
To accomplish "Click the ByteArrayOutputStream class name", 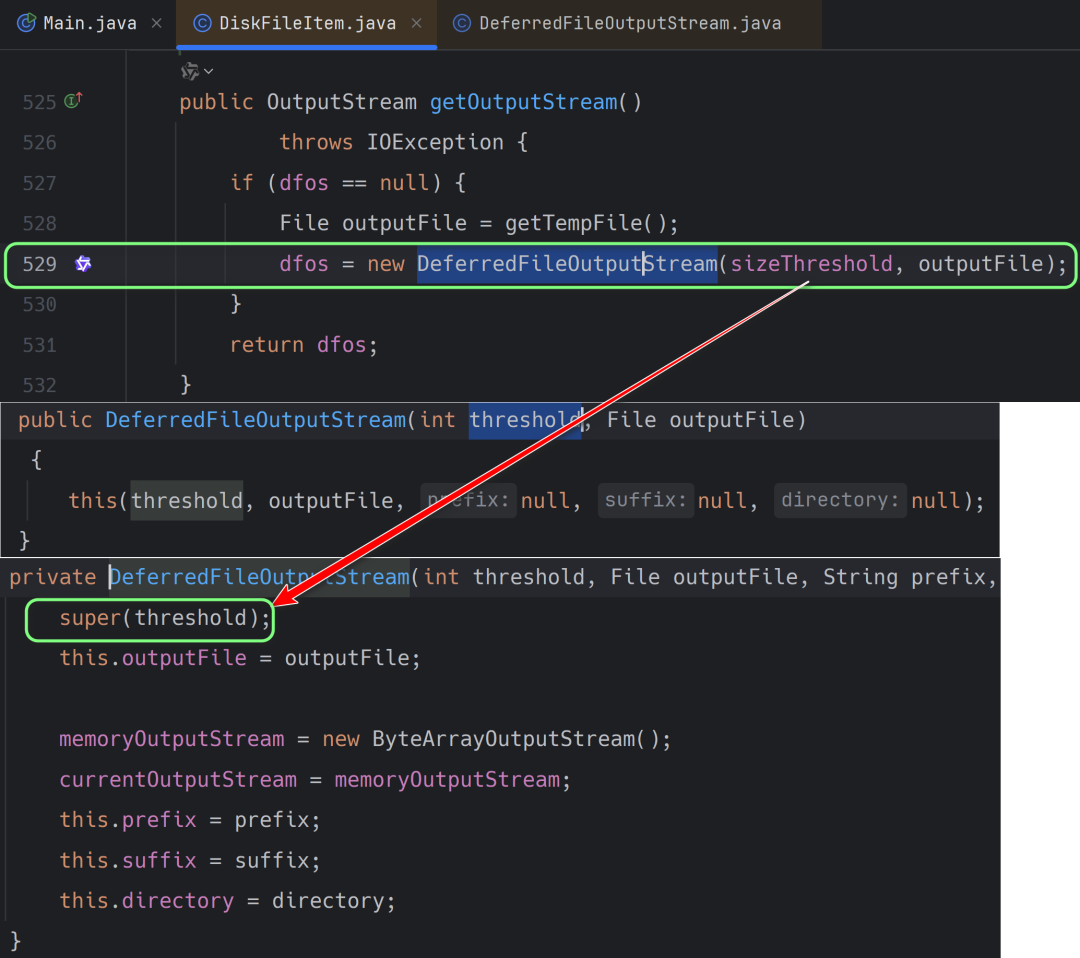I will [504, 739].
